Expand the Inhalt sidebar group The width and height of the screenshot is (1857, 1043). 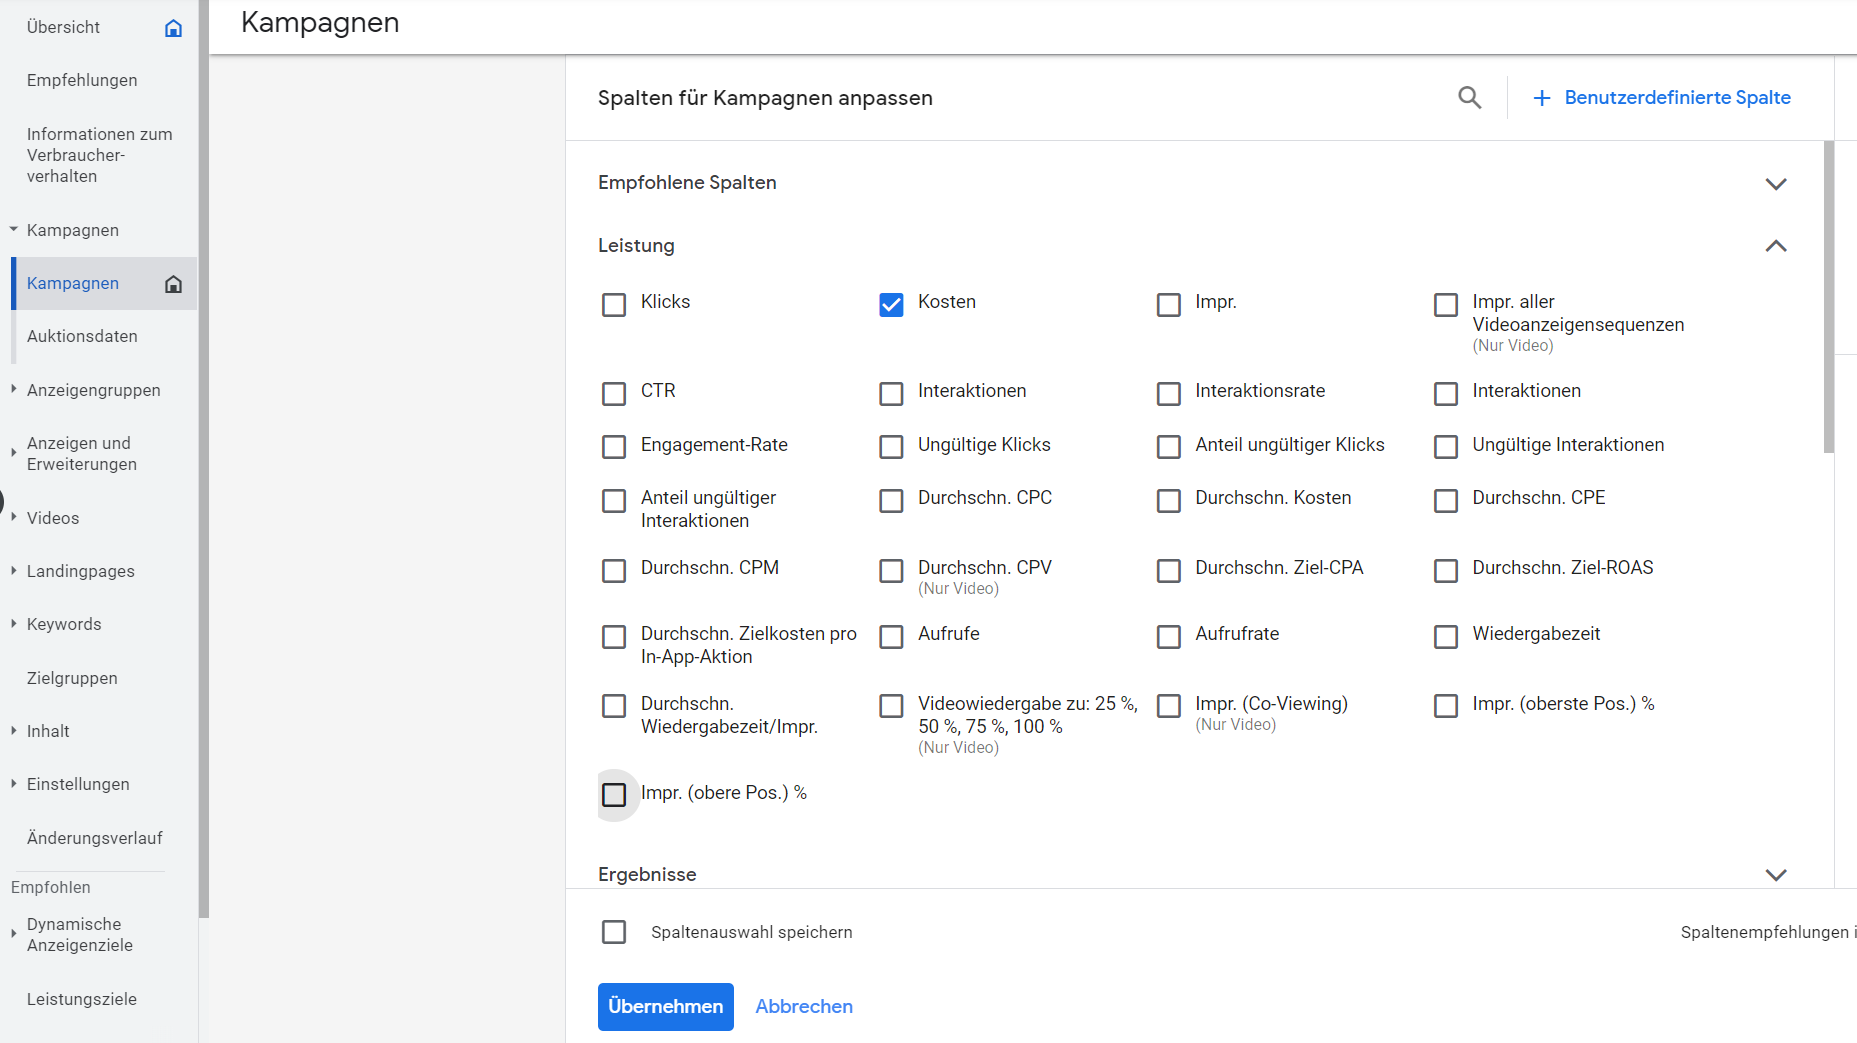14,731
